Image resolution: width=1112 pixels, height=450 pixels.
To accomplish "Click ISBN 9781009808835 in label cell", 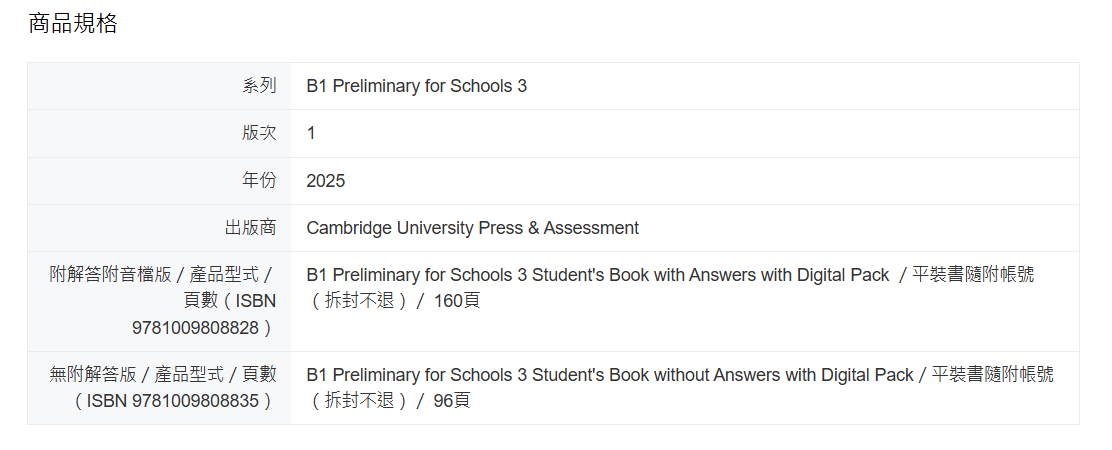I will click(x=173, y=401).
